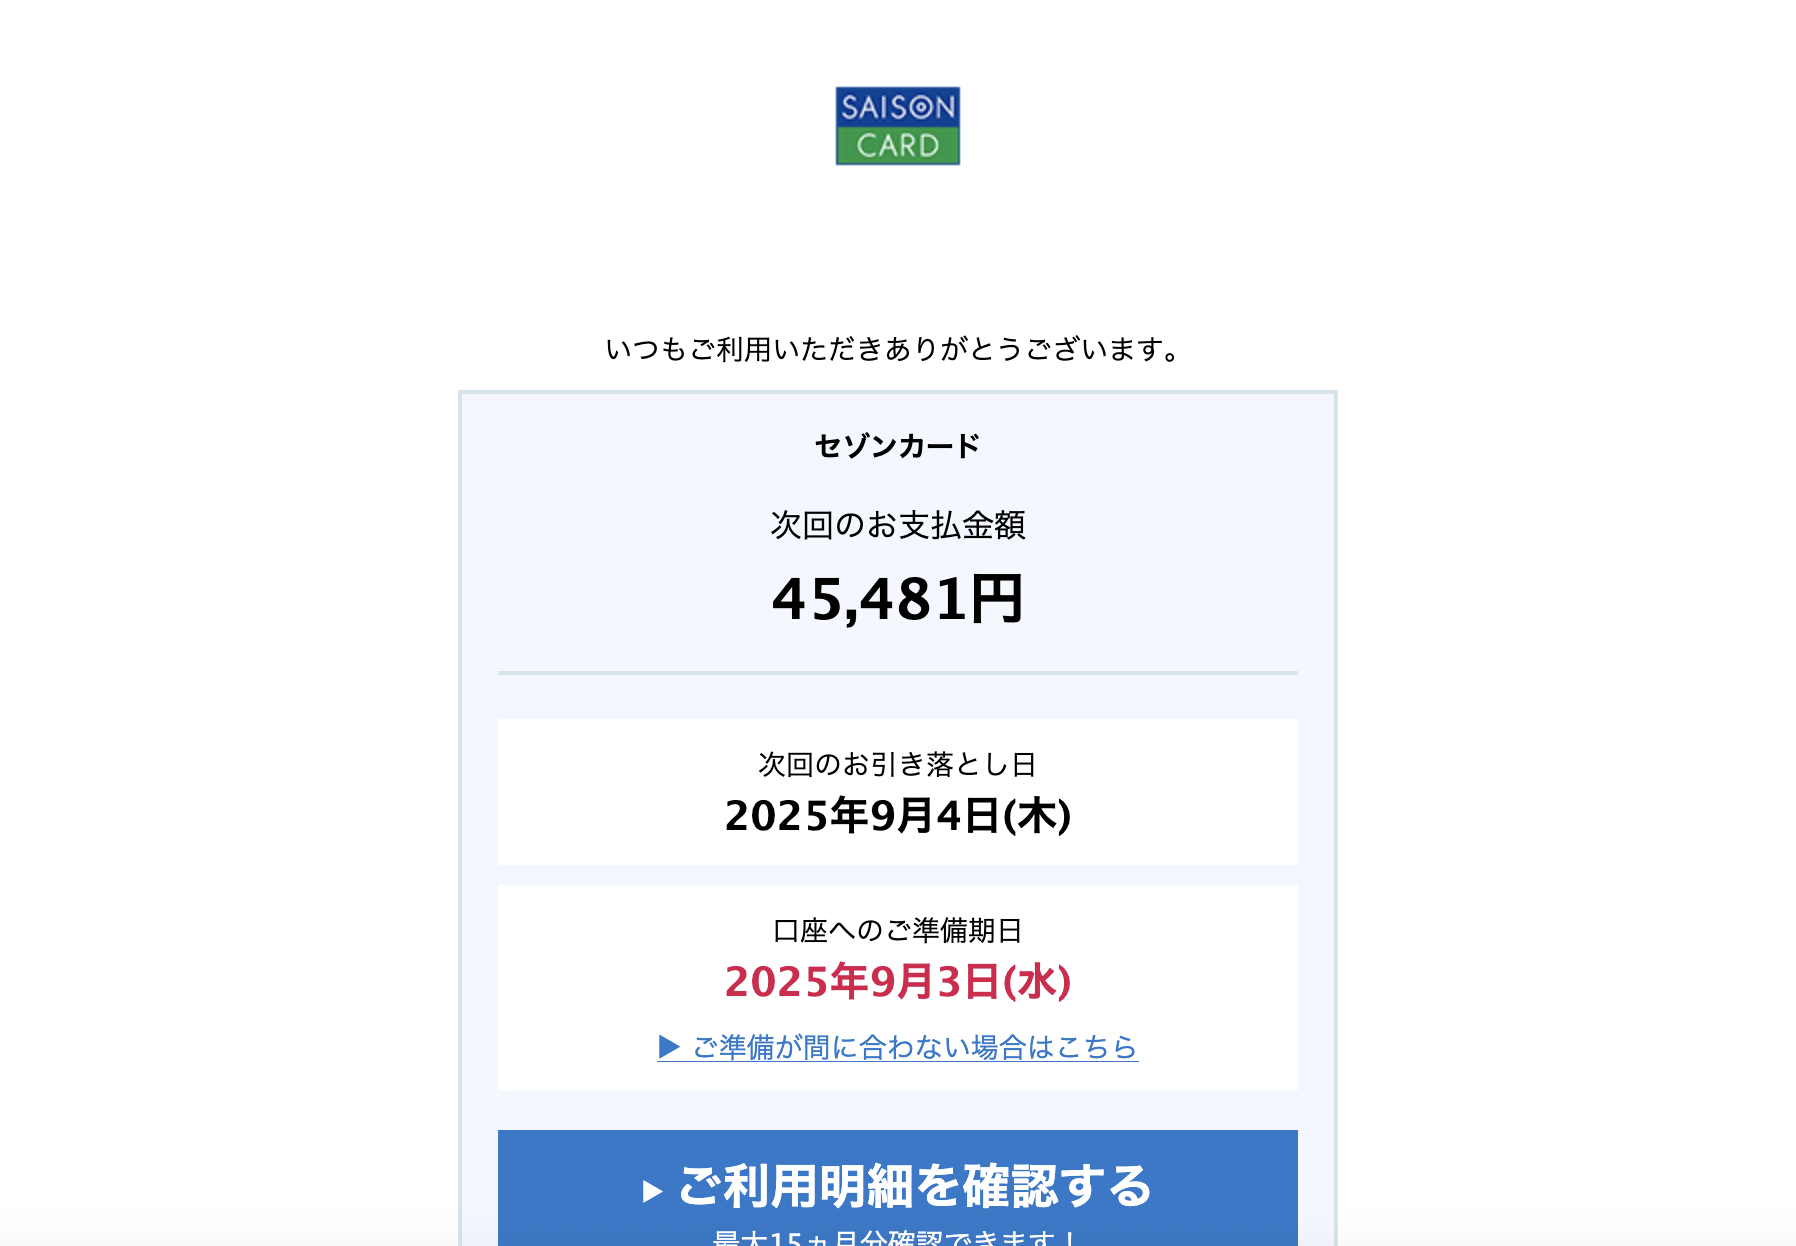Screen dimensions: 1796x1246
Task: Click the 口座へのご準備期日 label
Action: point(897,930)
